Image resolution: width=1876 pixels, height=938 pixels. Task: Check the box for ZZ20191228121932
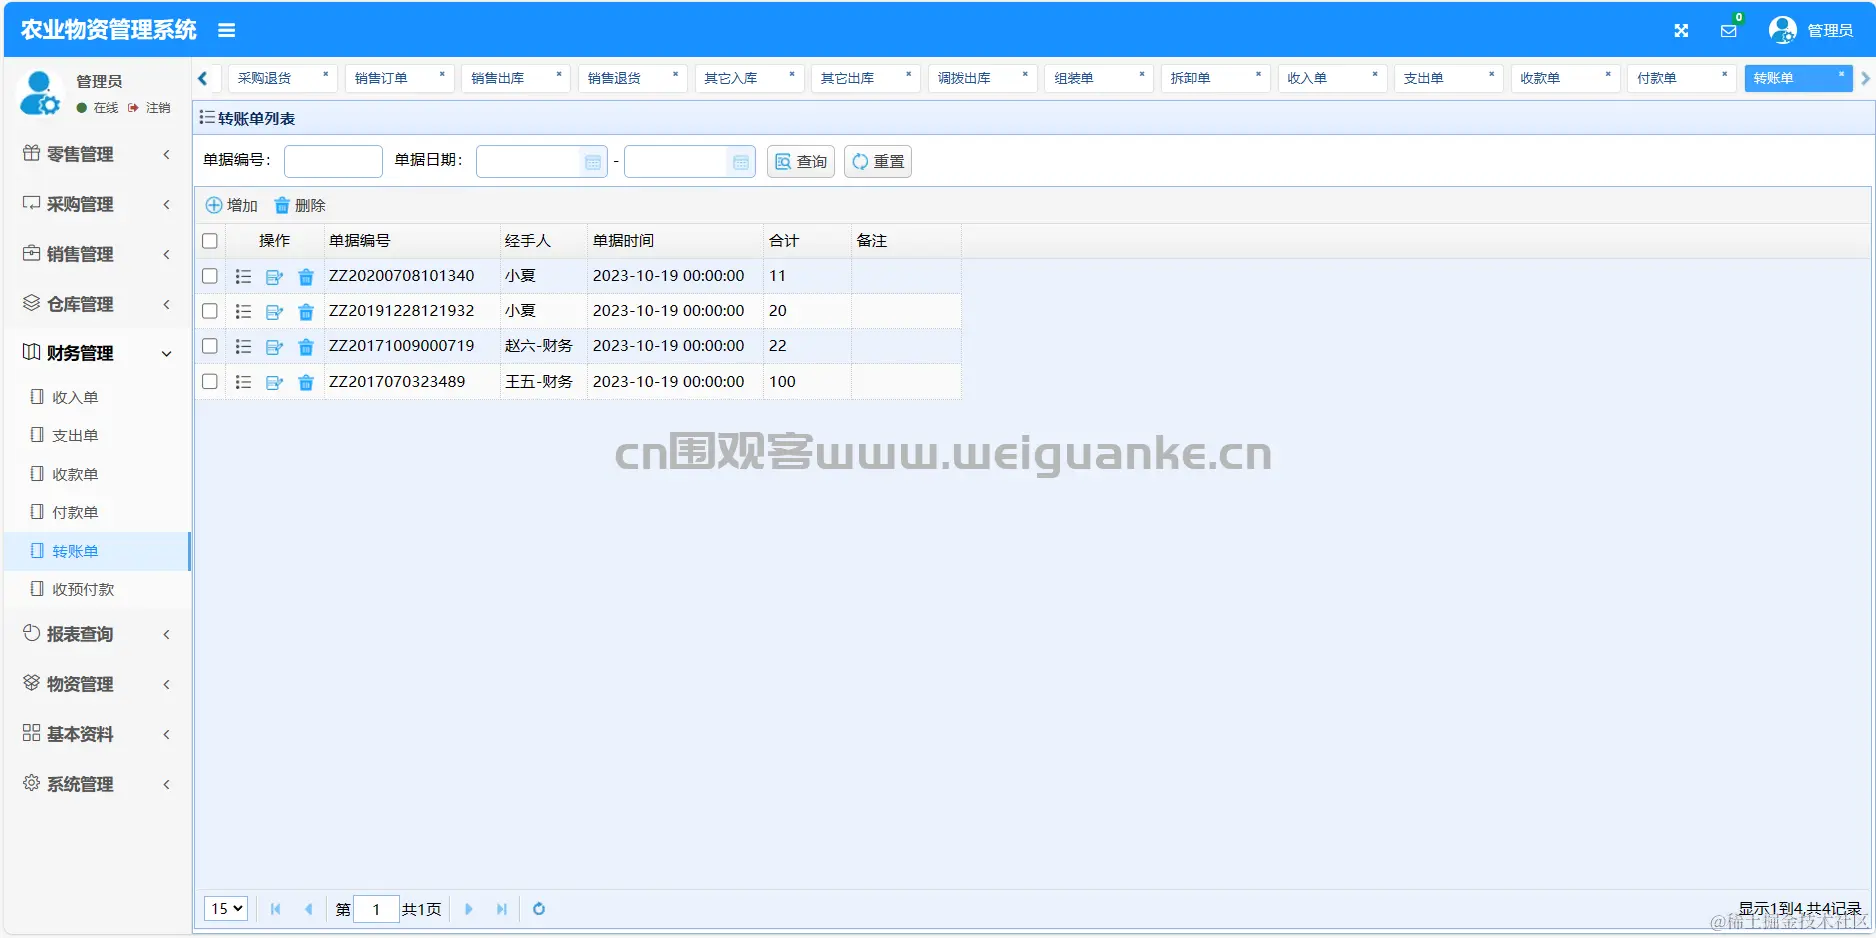210,311
